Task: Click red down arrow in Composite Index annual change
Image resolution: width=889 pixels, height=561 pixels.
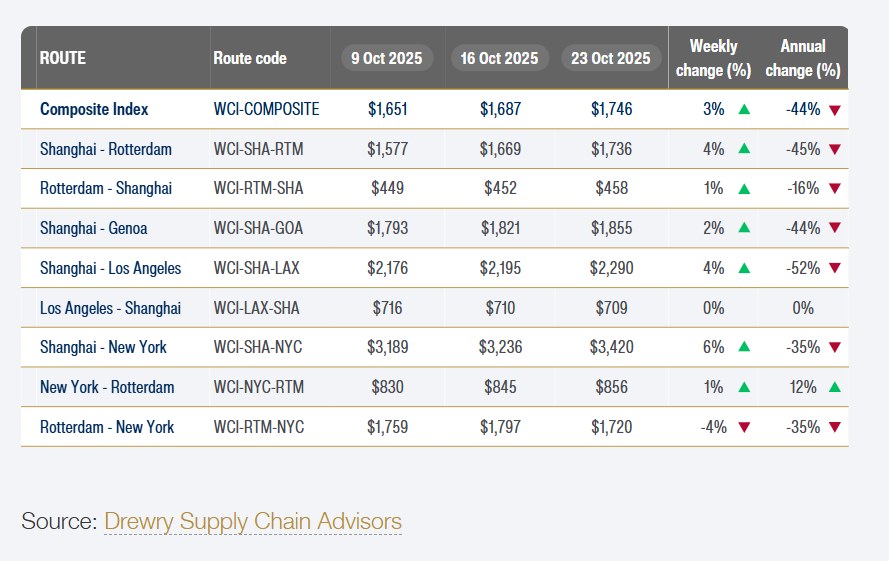Action: click(835, 109)
